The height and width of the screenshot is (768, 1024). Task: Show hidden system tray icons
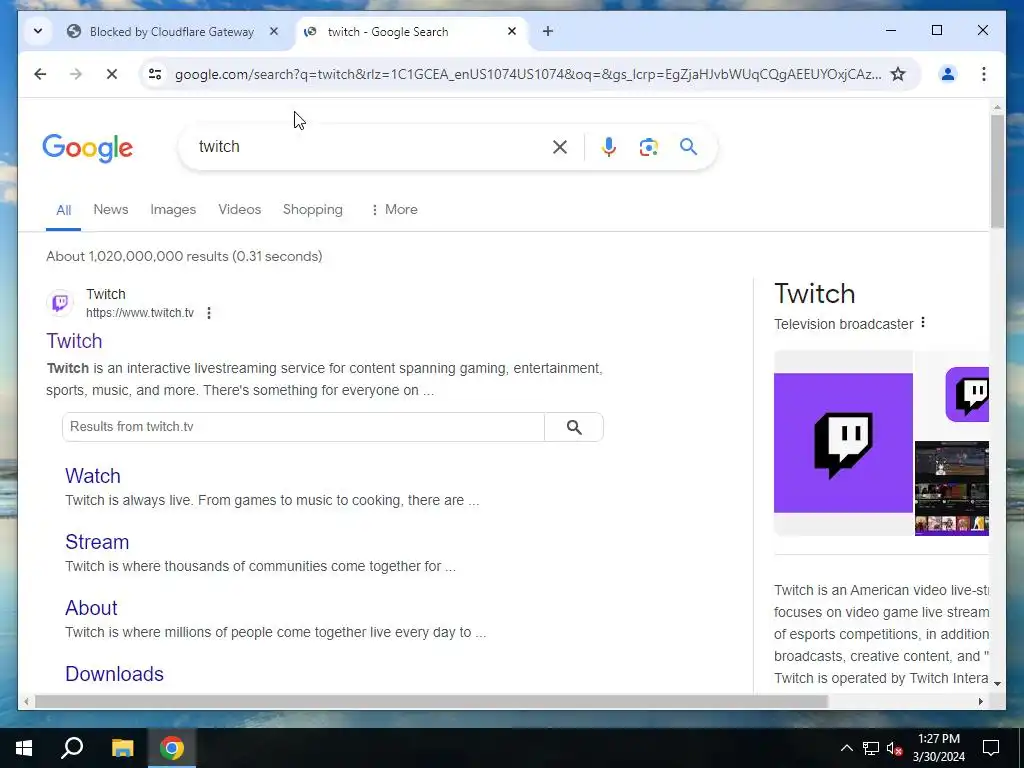point(846,748)
